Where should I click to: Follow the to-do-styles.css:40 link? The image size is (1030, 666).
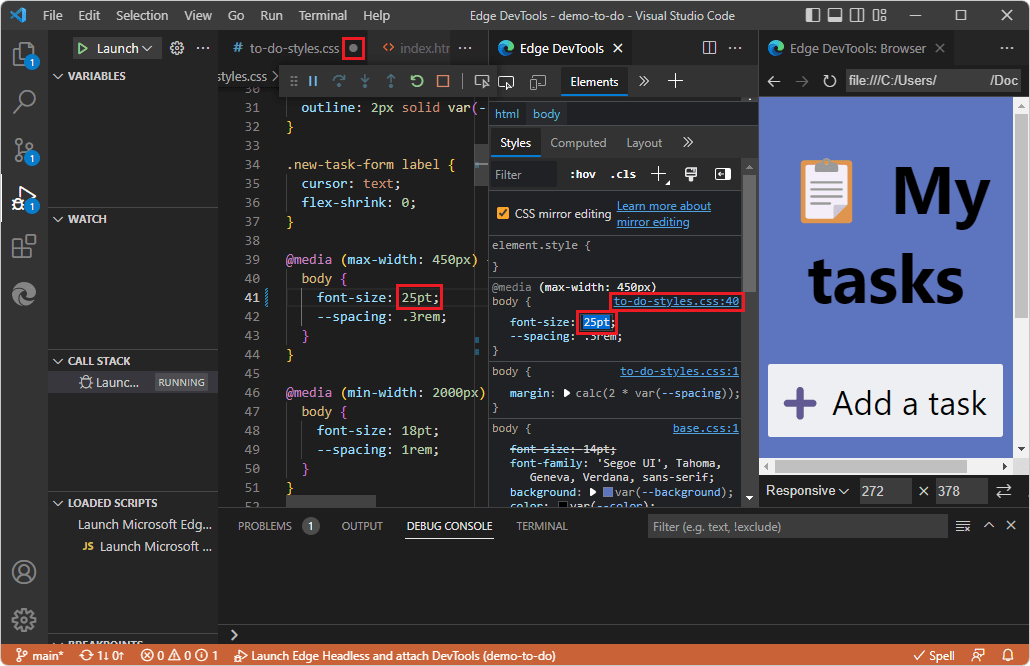click(x=676, y=301)
